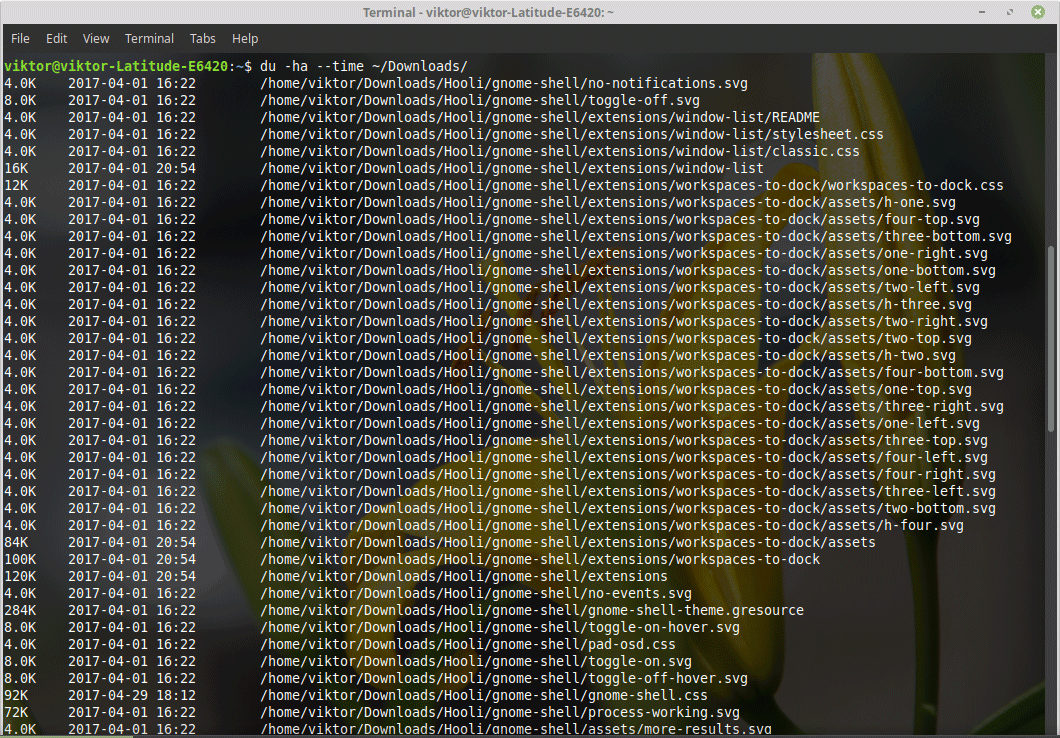
Task: Click the pad-osd.css path line
Action: click(468, 644)
